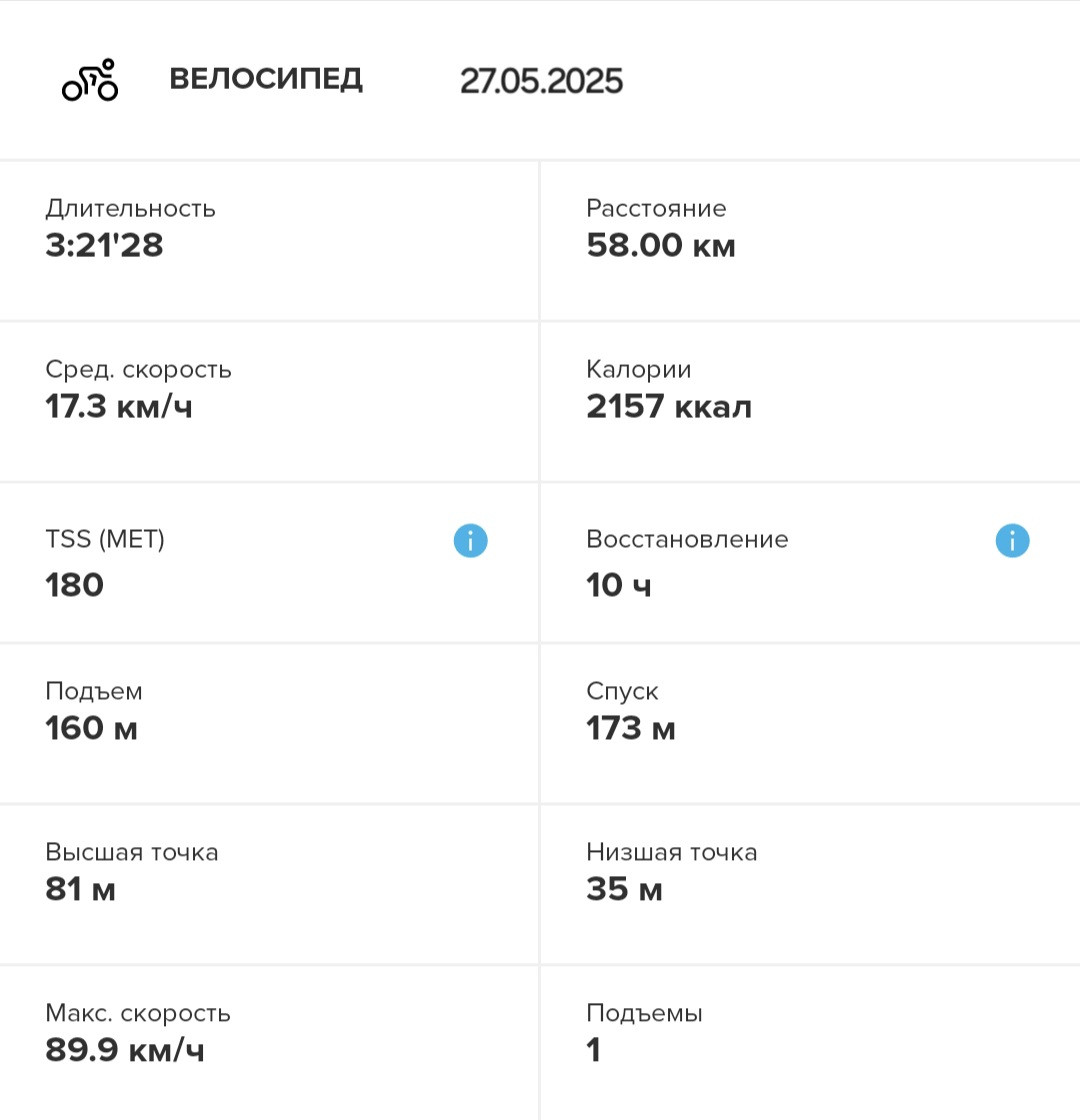Tap the Подъем 160 м cell
The width and height of the screenshot is (1080, 1120).
pyautogui.click(x=269, y=724)
